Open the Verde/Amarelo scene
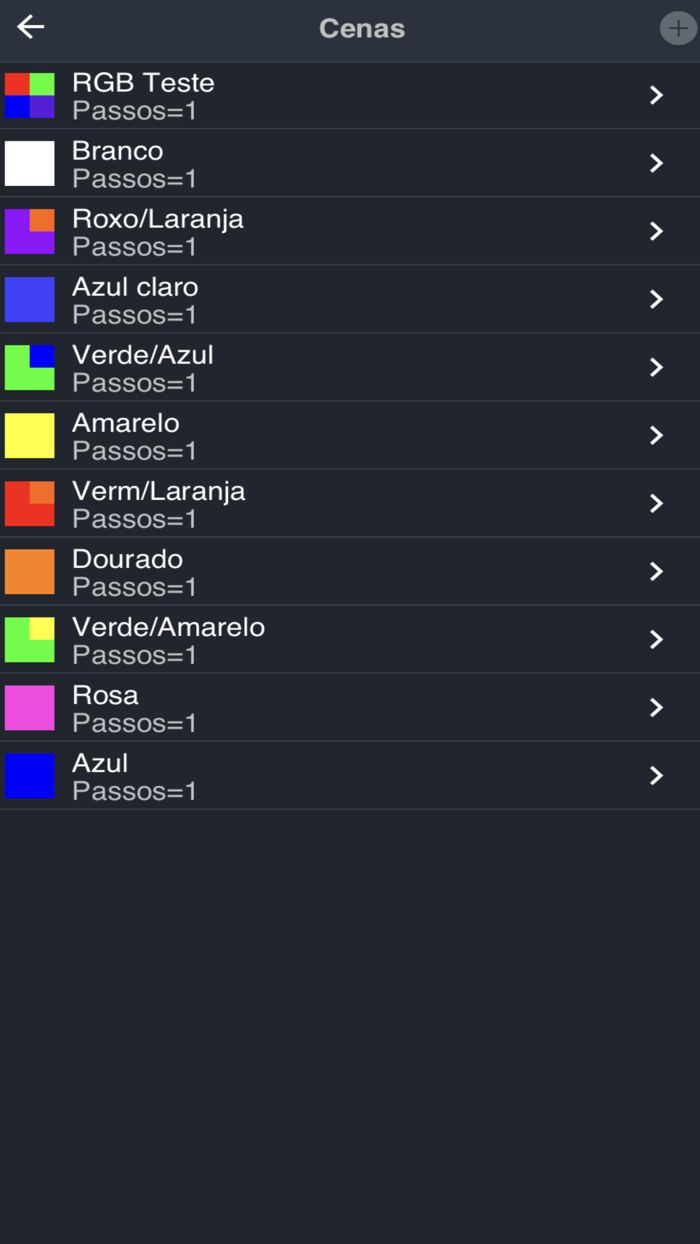Image resolution: width=700 pixels, height=1244 pixels. (x=350, y=639)
